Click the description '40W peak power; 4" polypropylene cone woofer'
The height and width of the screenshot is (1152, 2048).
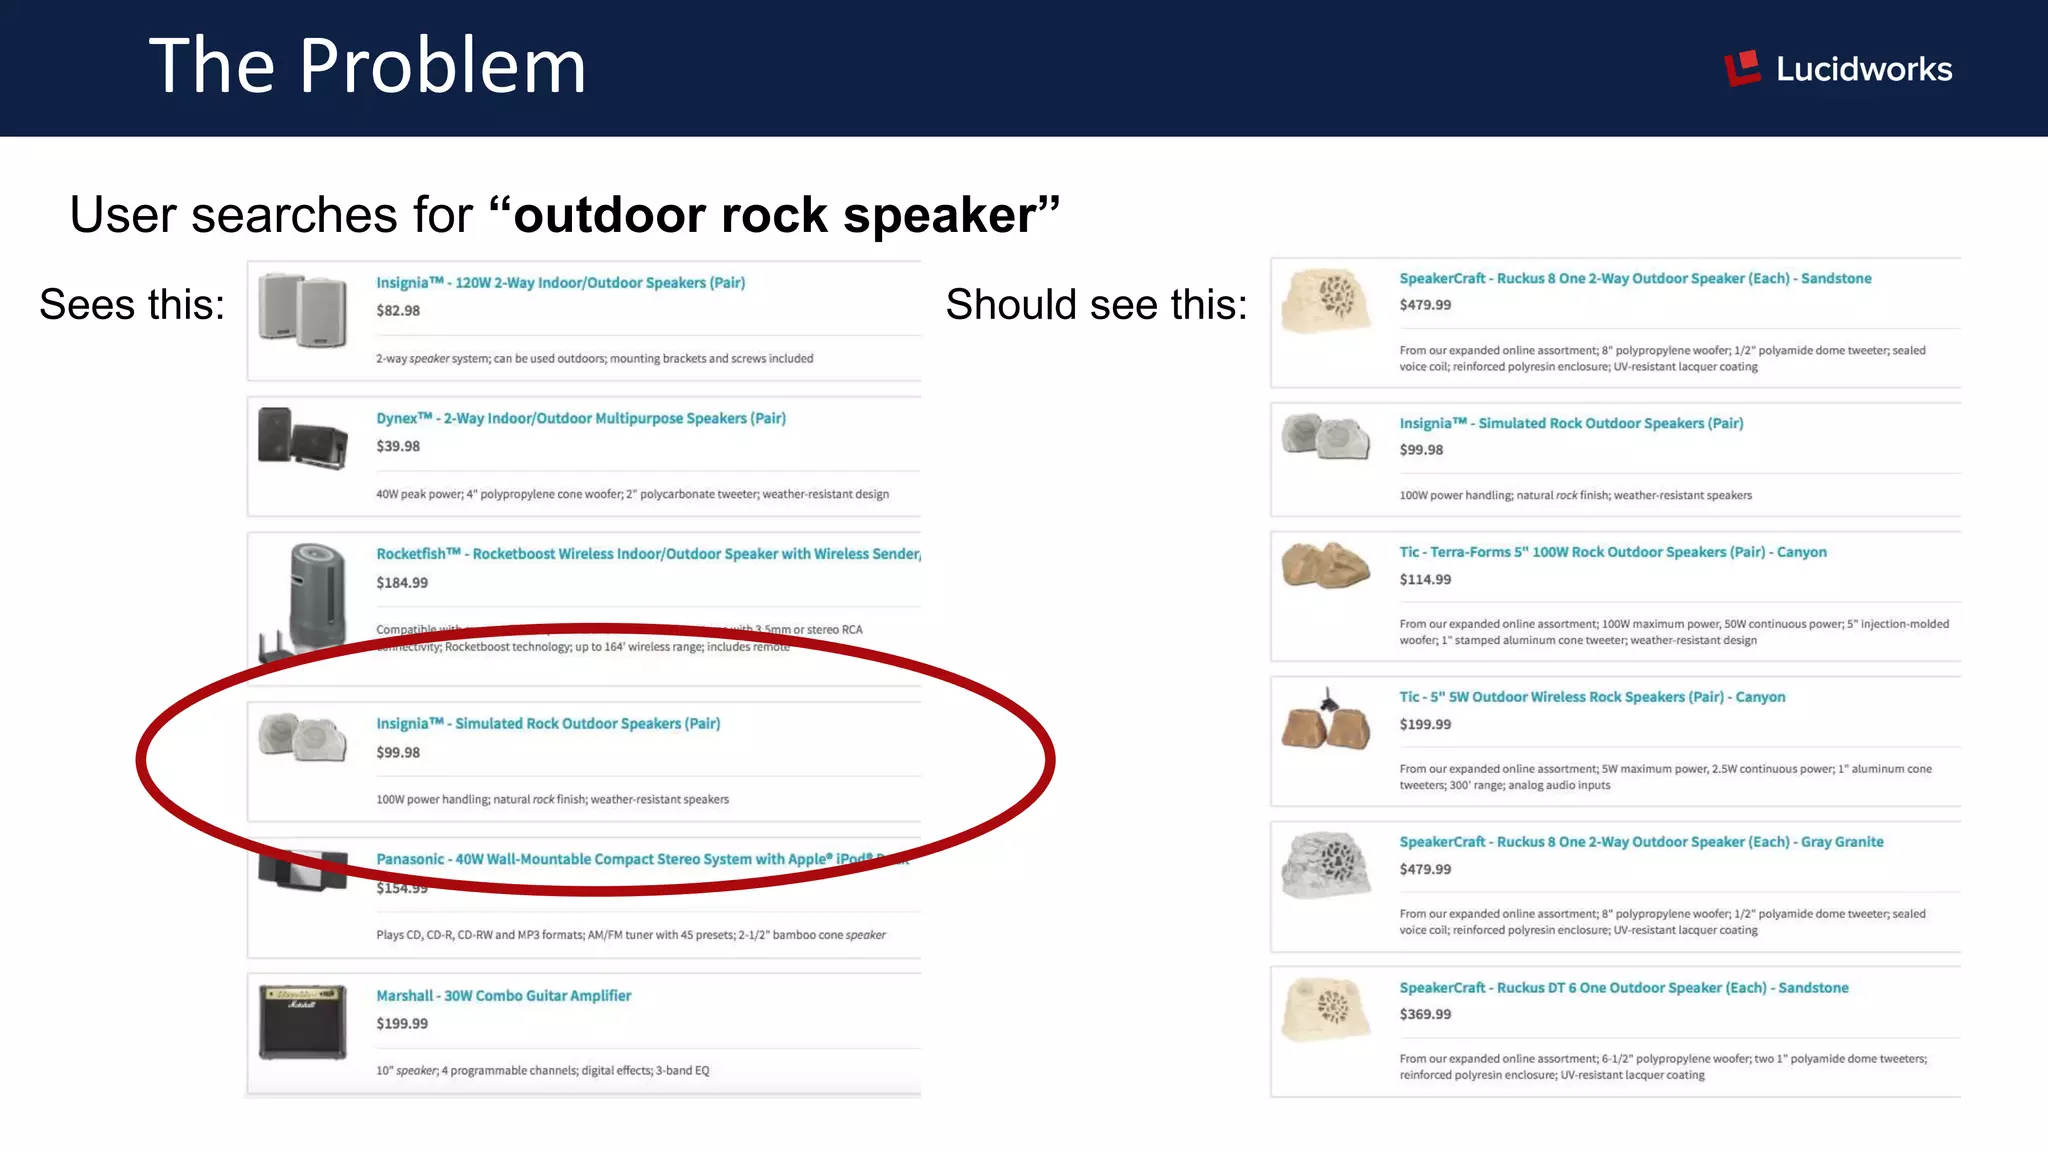tap(632, 494)
